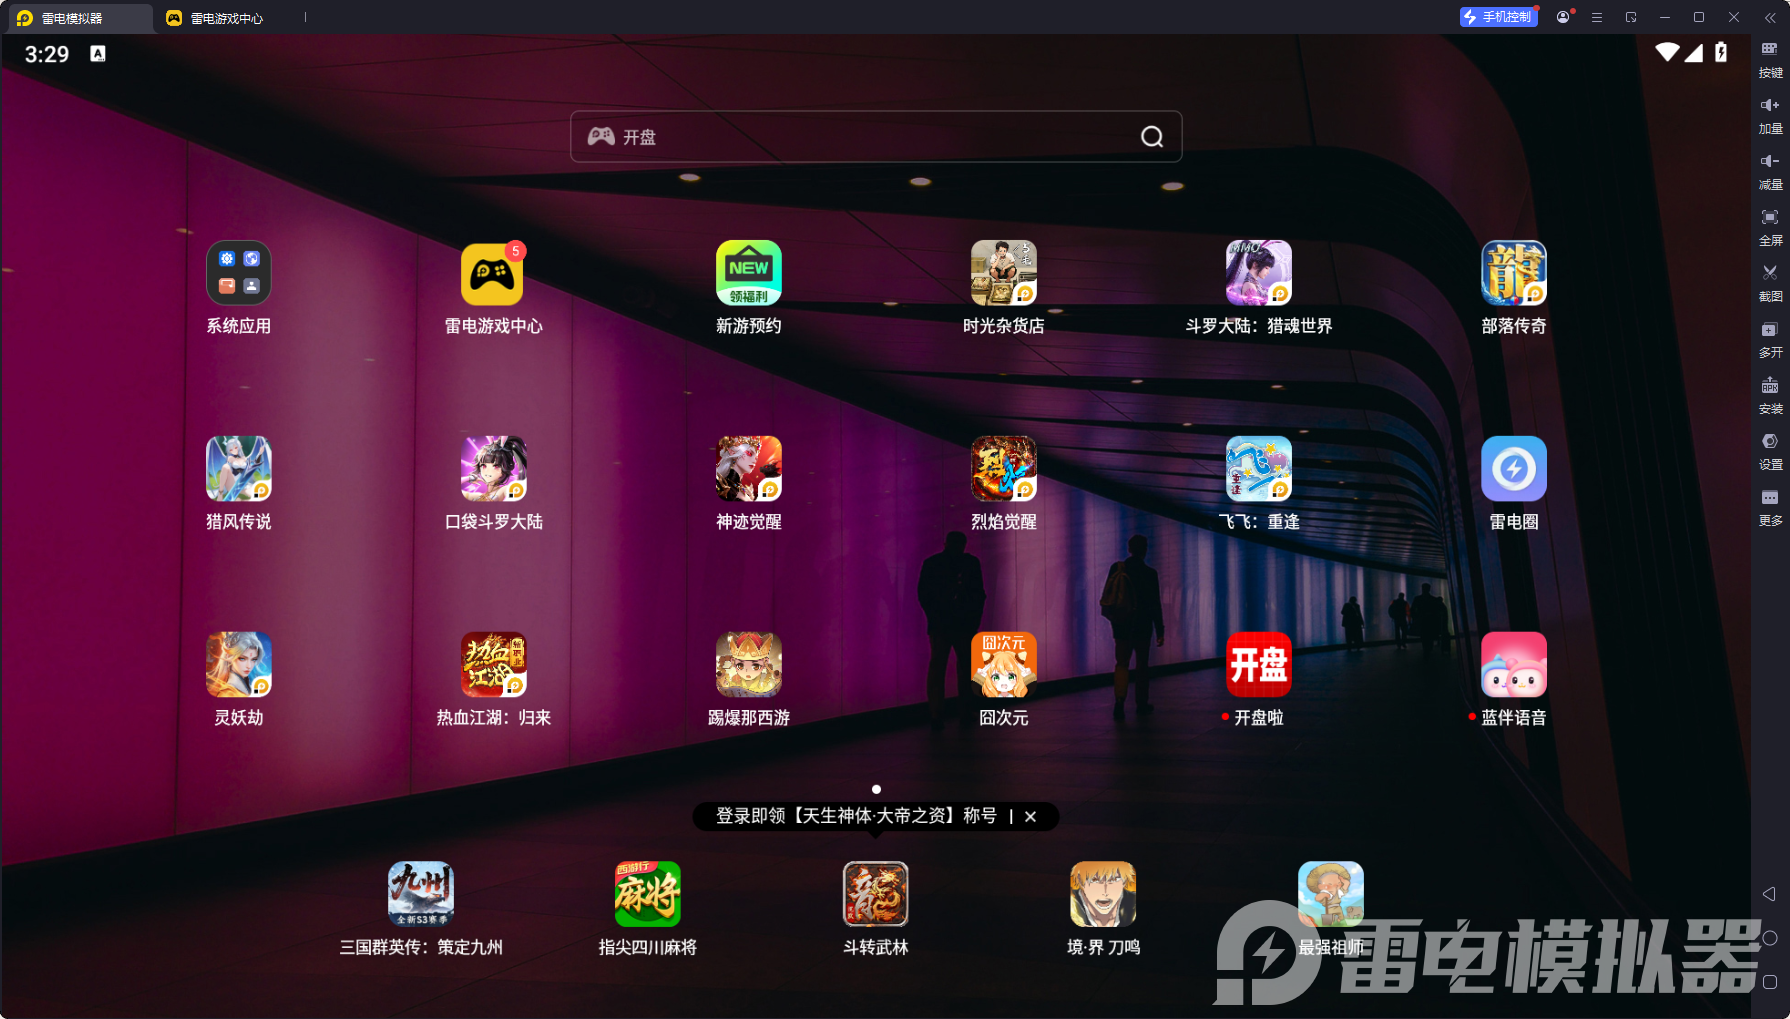The image size is (1790, 1019).
Task: Switch to 雷电模拟器 tab
Action: [x=78, y=18]
